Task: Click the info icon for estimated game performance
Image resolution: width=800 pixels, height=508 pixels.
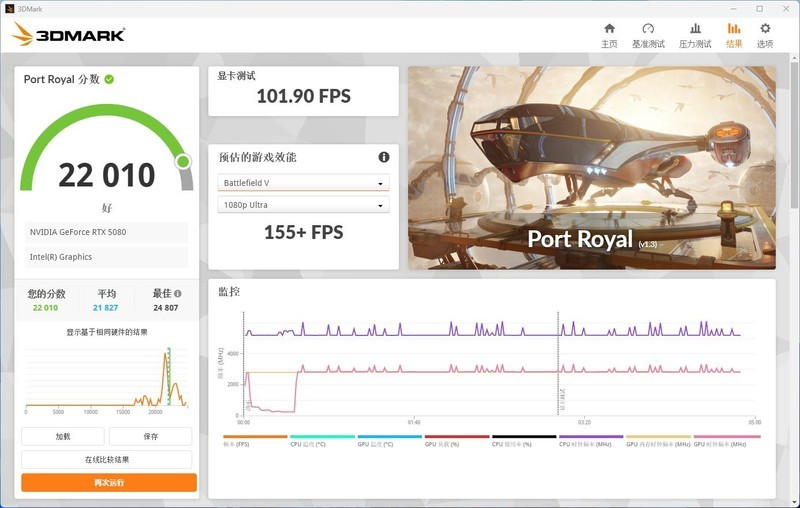Action: coord(384,157)
